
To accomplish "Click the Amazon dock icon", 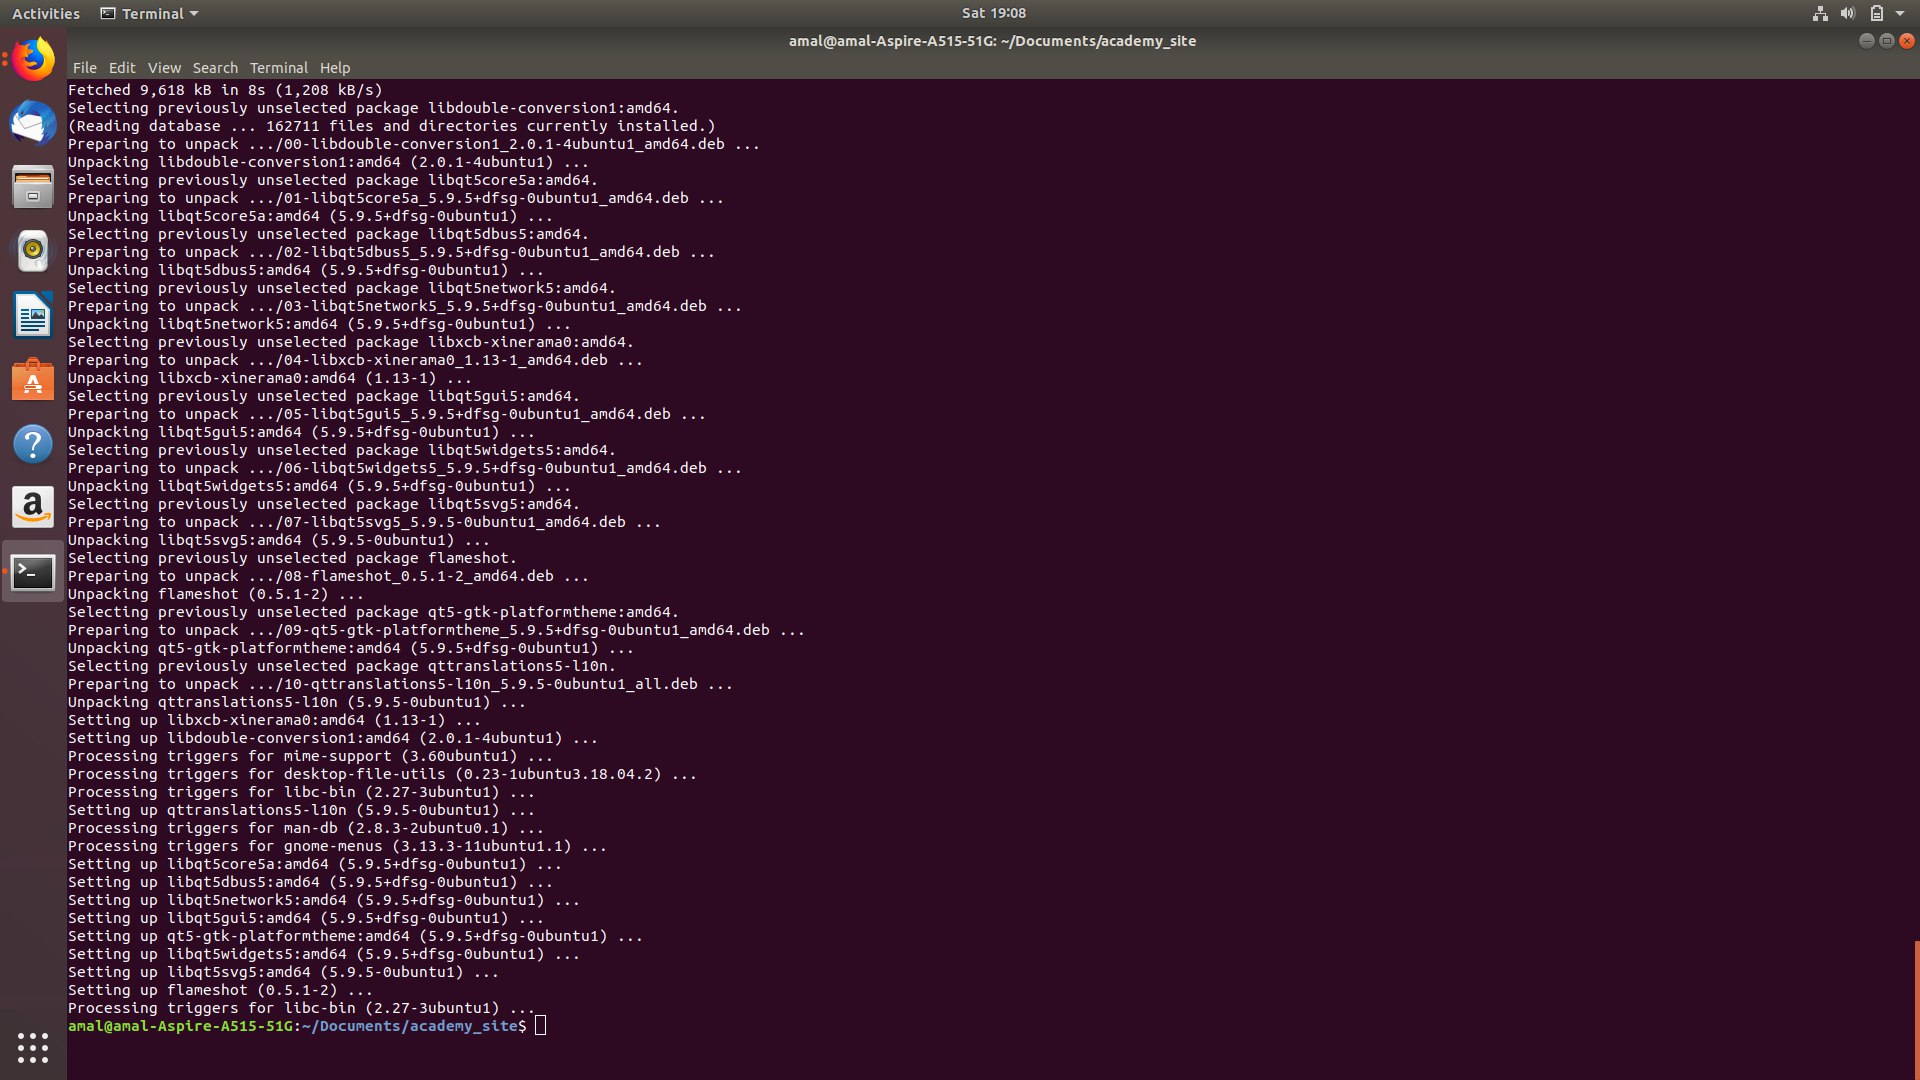I will (33, 508).
